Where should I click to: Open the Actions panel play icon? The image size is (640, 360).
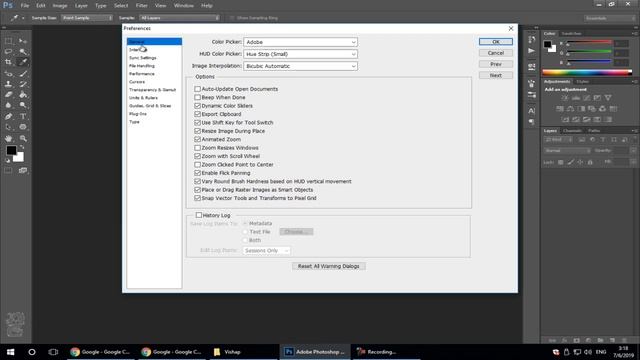tap(531, 51)
